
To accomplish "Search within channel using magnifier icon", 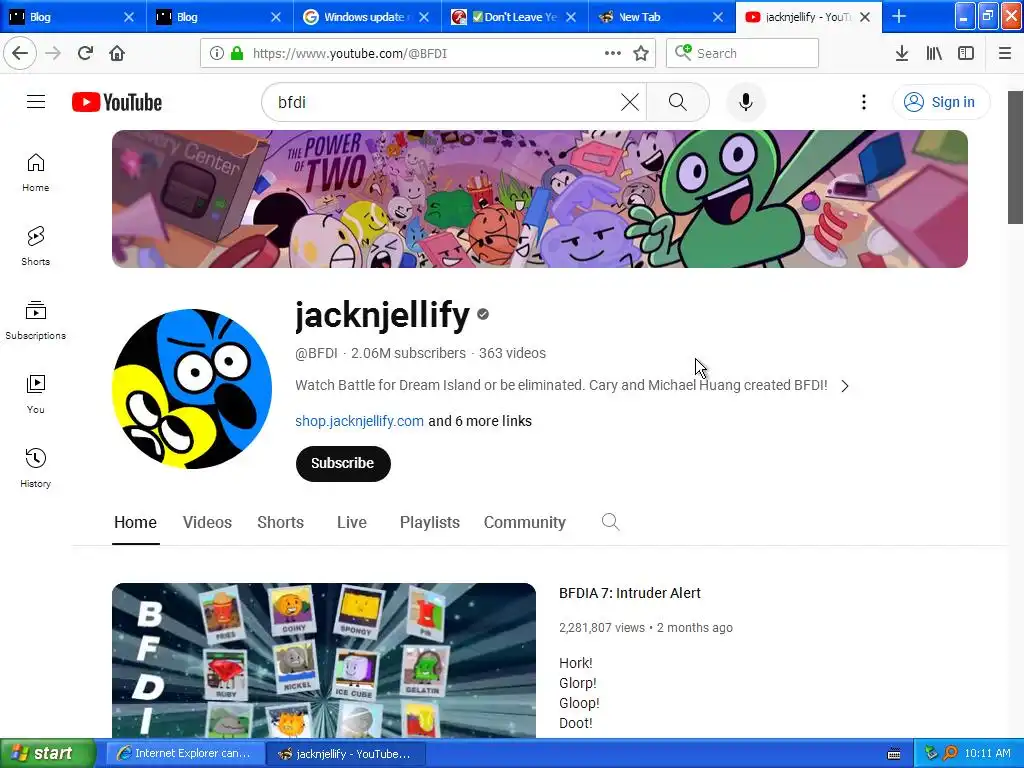I will point(610,522).
